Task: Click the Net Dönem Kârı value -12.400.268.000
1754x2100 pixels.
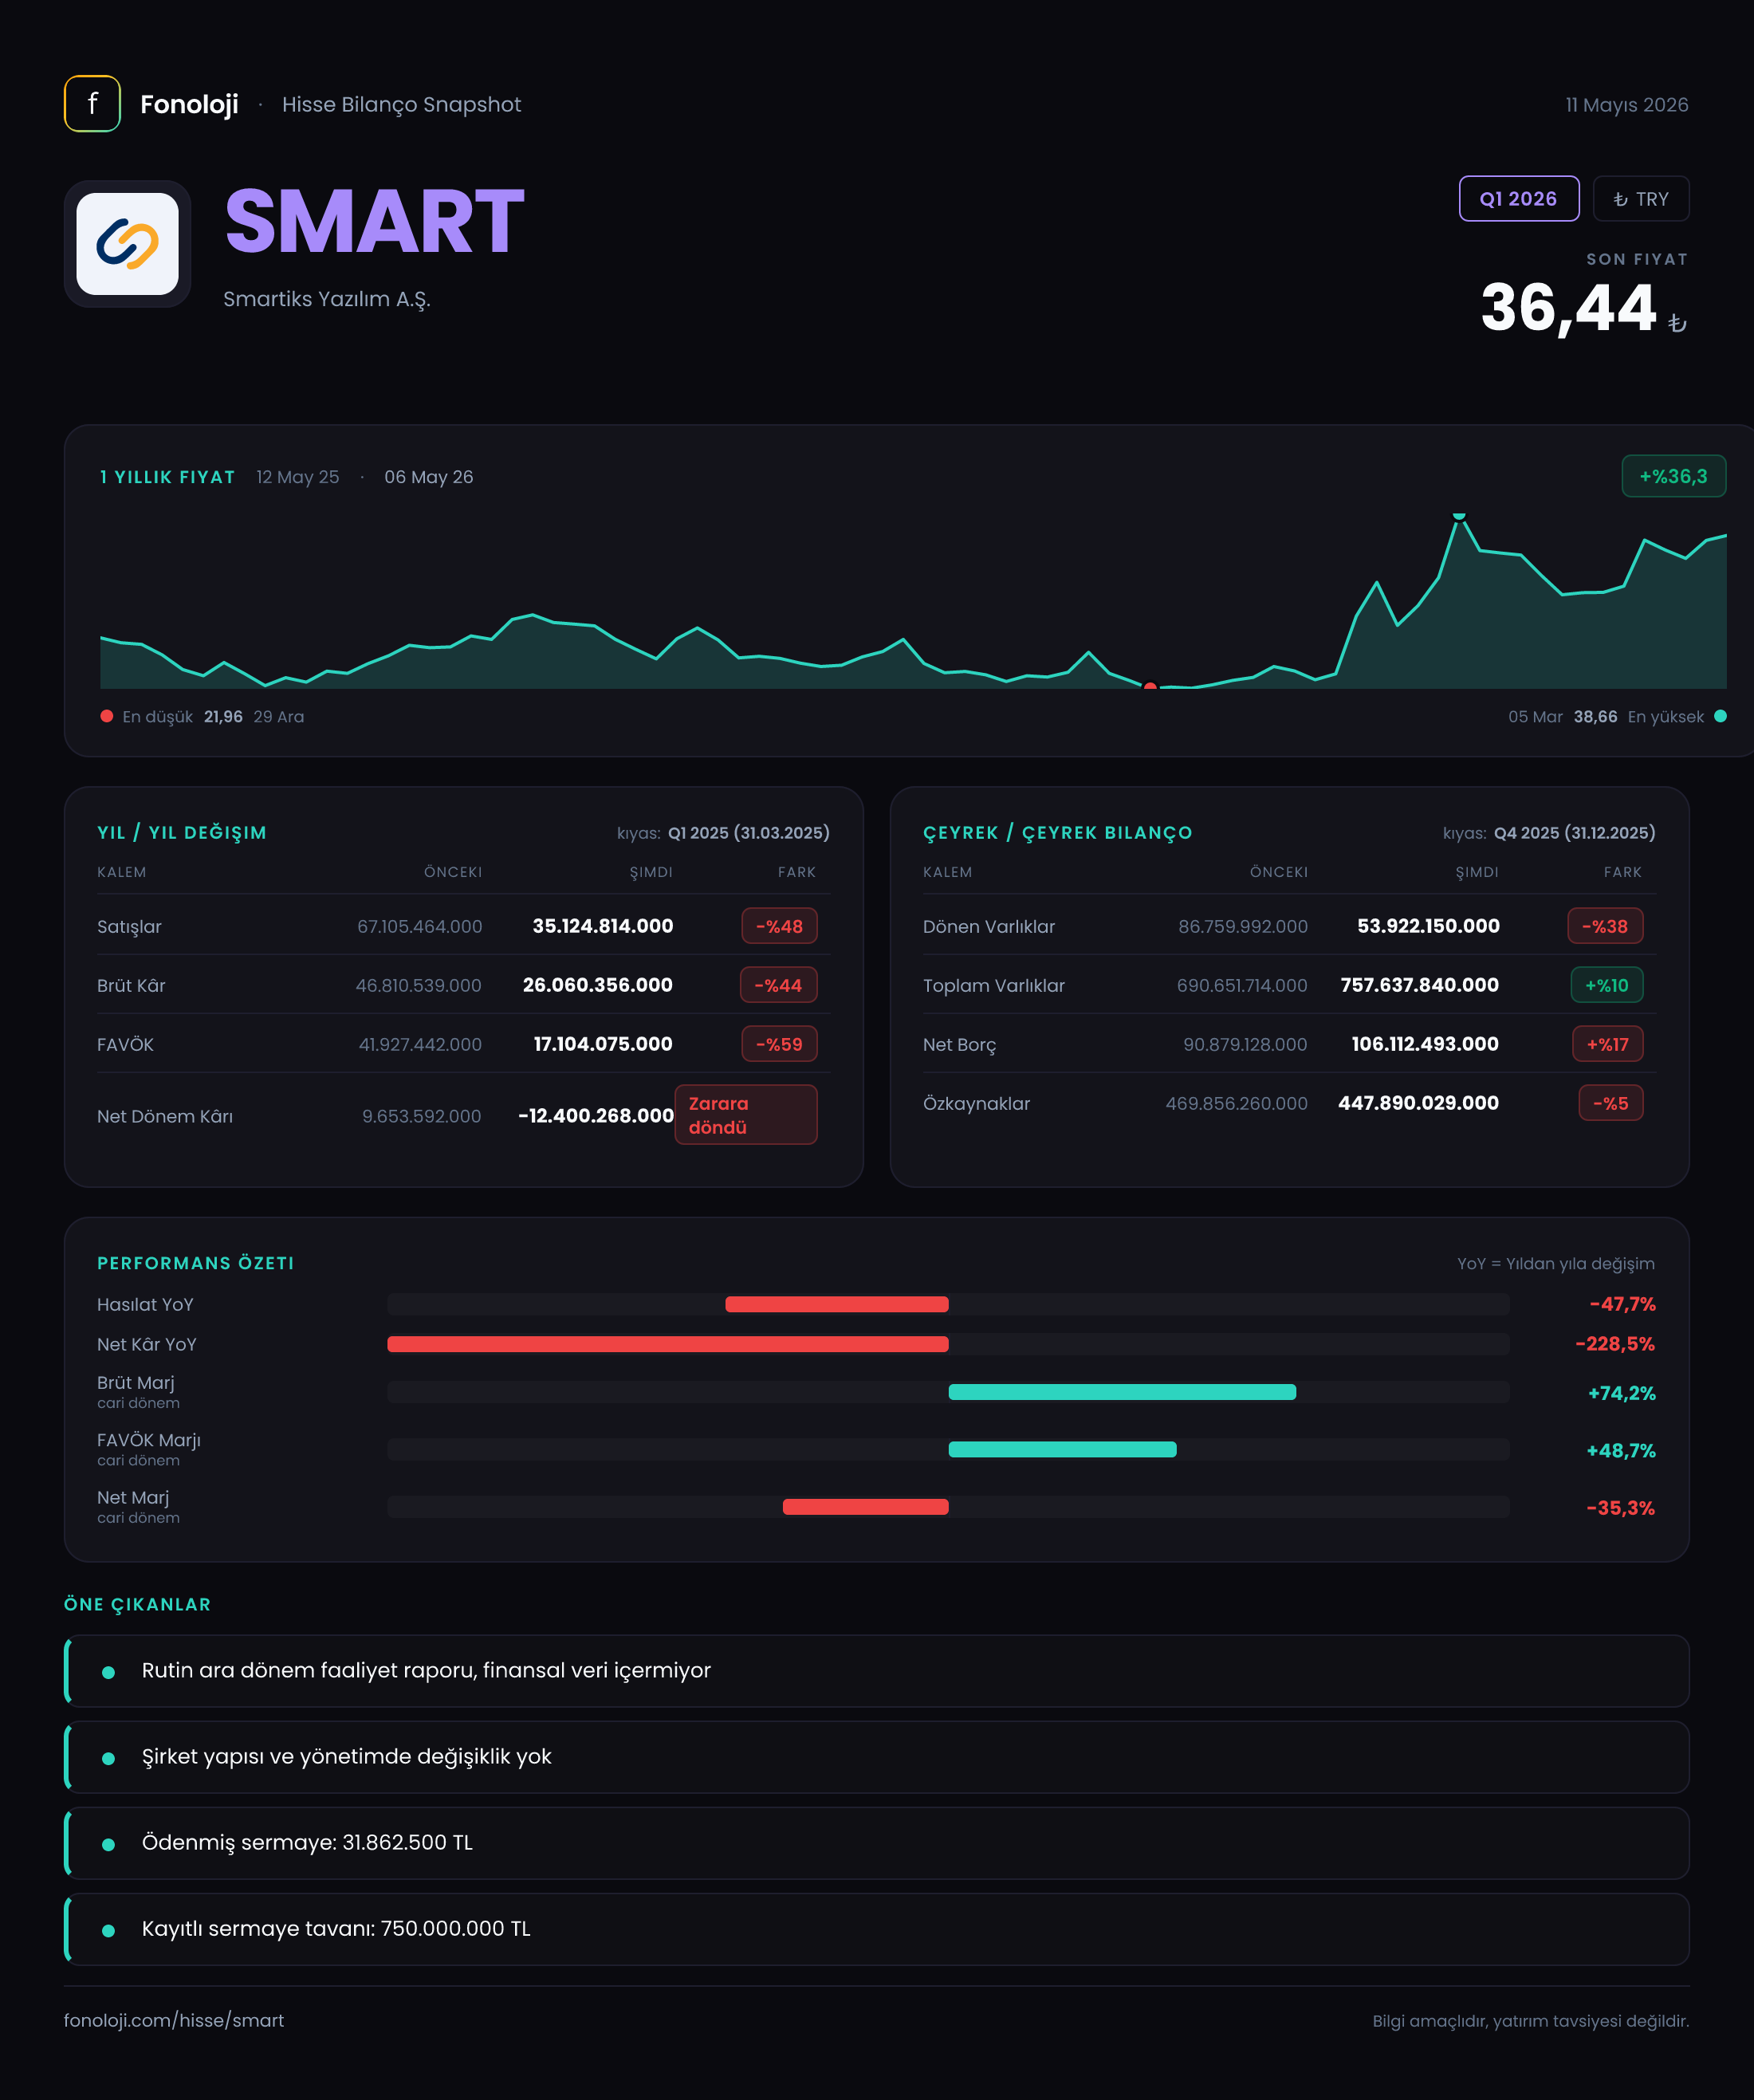Action: click(x=595, y=1115)
